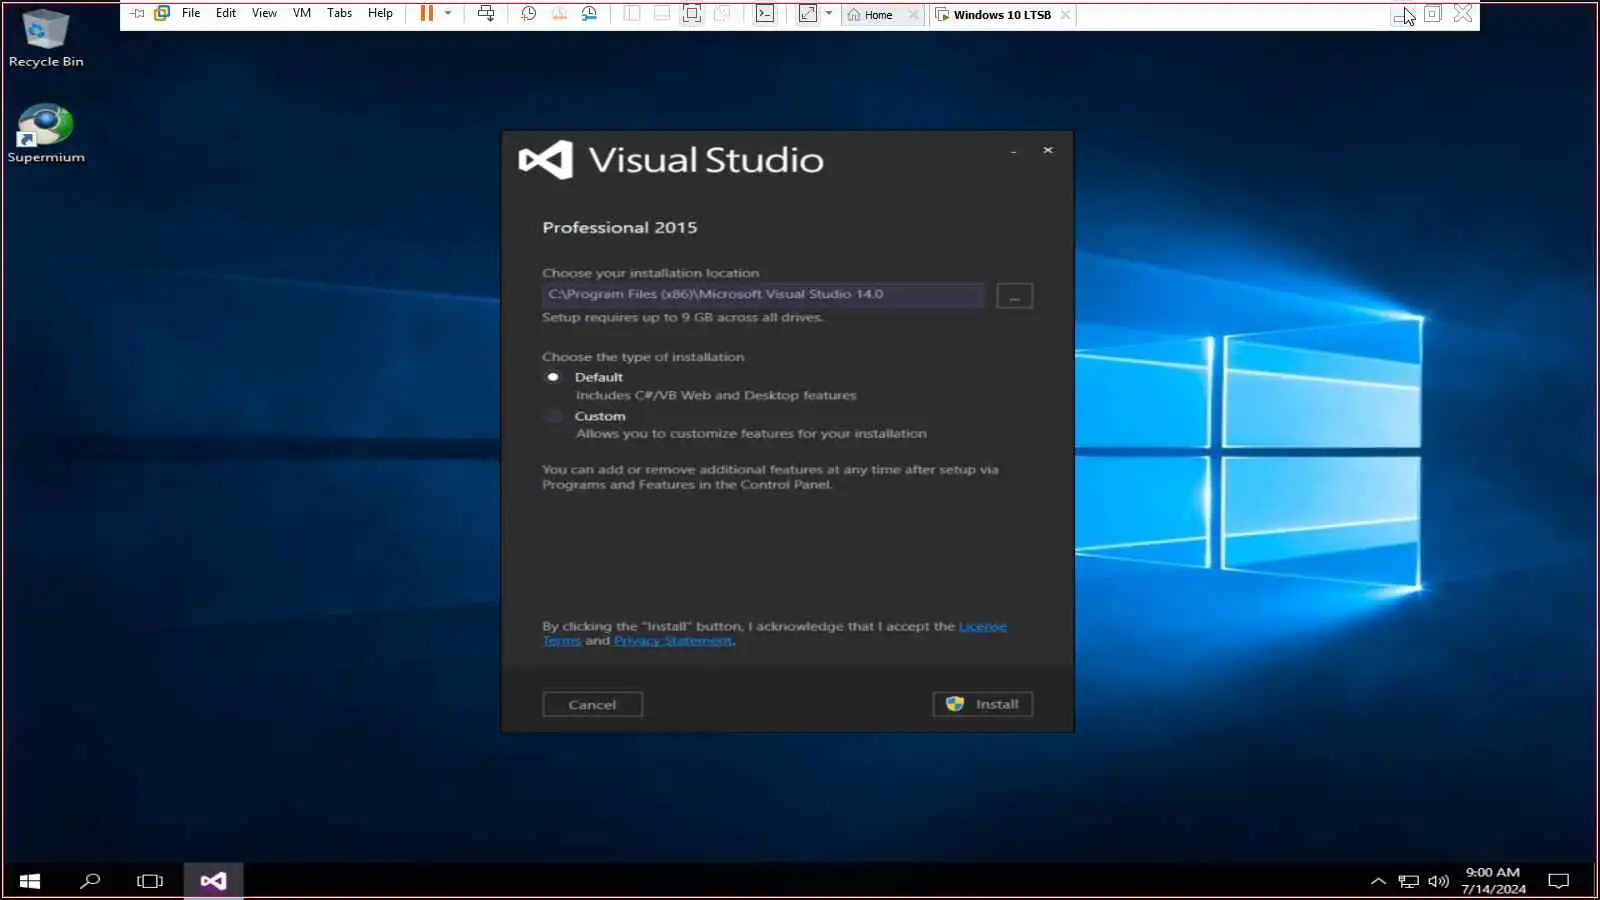
Task: Open the taskbar clock and date
Action: pyautogui.click(x=1493, y=881)
